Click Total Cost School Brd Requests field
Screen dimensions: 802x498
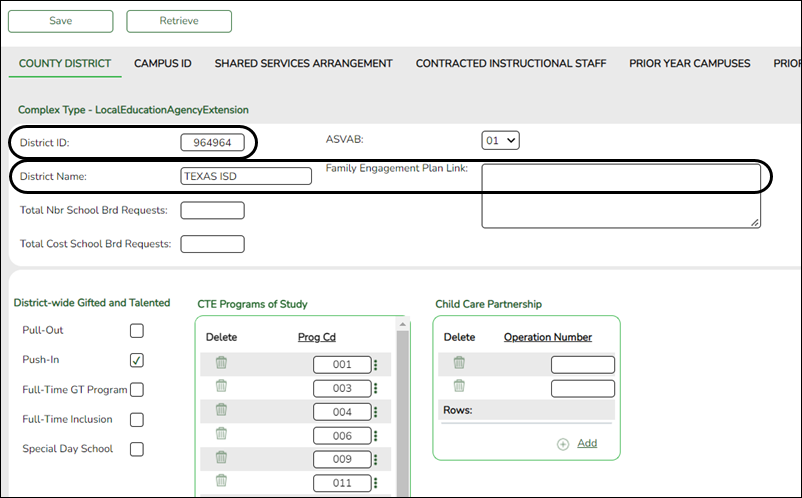212,244
